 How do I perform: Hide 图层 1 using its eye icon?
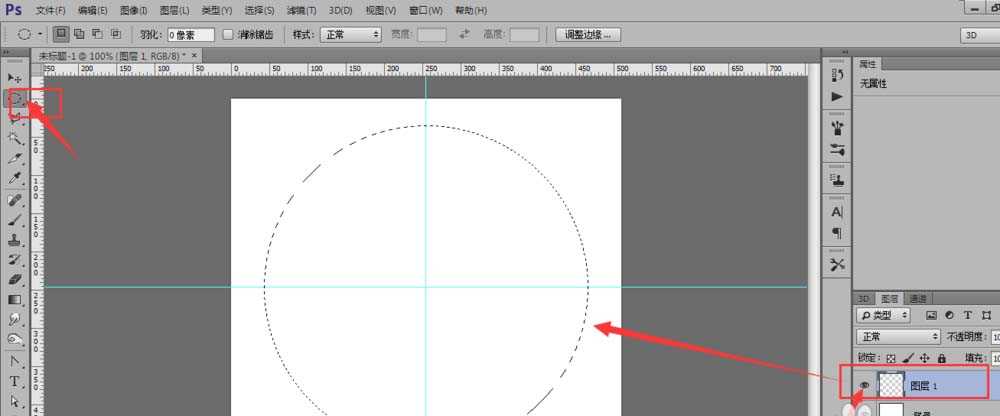click(x=864, y=383)
